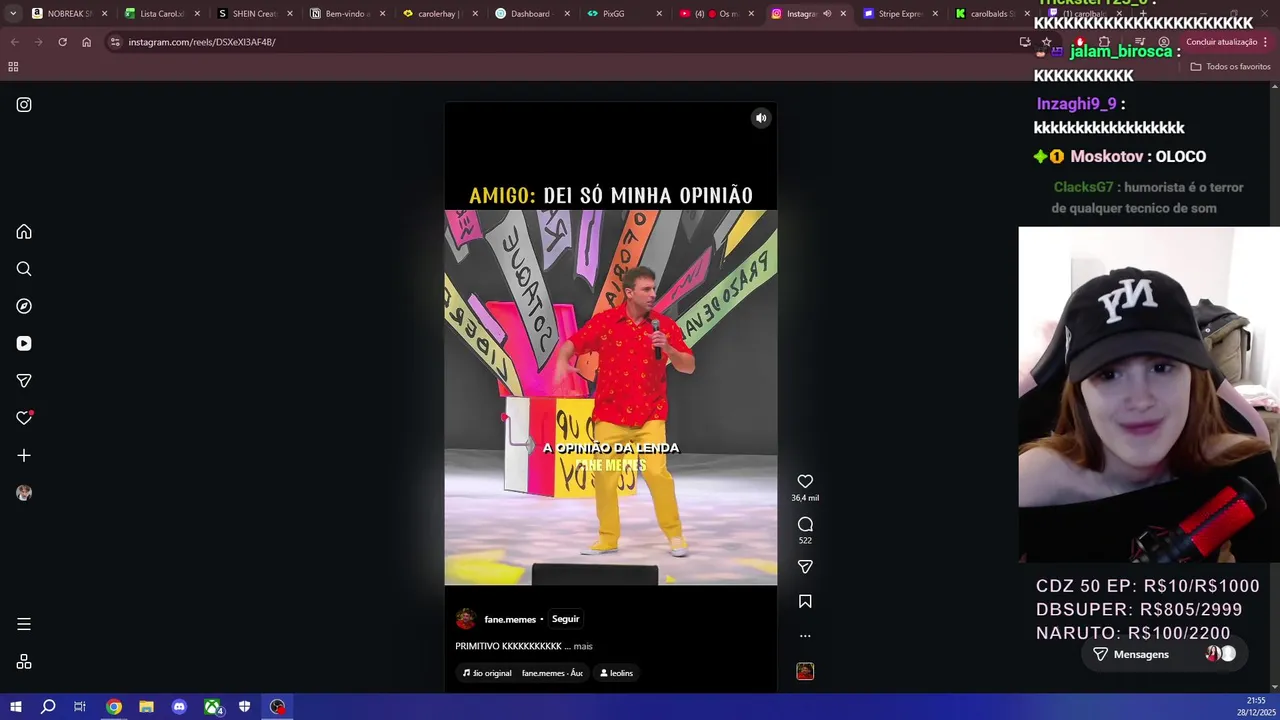The height and width of the screenshot is (720, 1280).
Task: Open the tagged user leolins chip
Action: [616, 673]
